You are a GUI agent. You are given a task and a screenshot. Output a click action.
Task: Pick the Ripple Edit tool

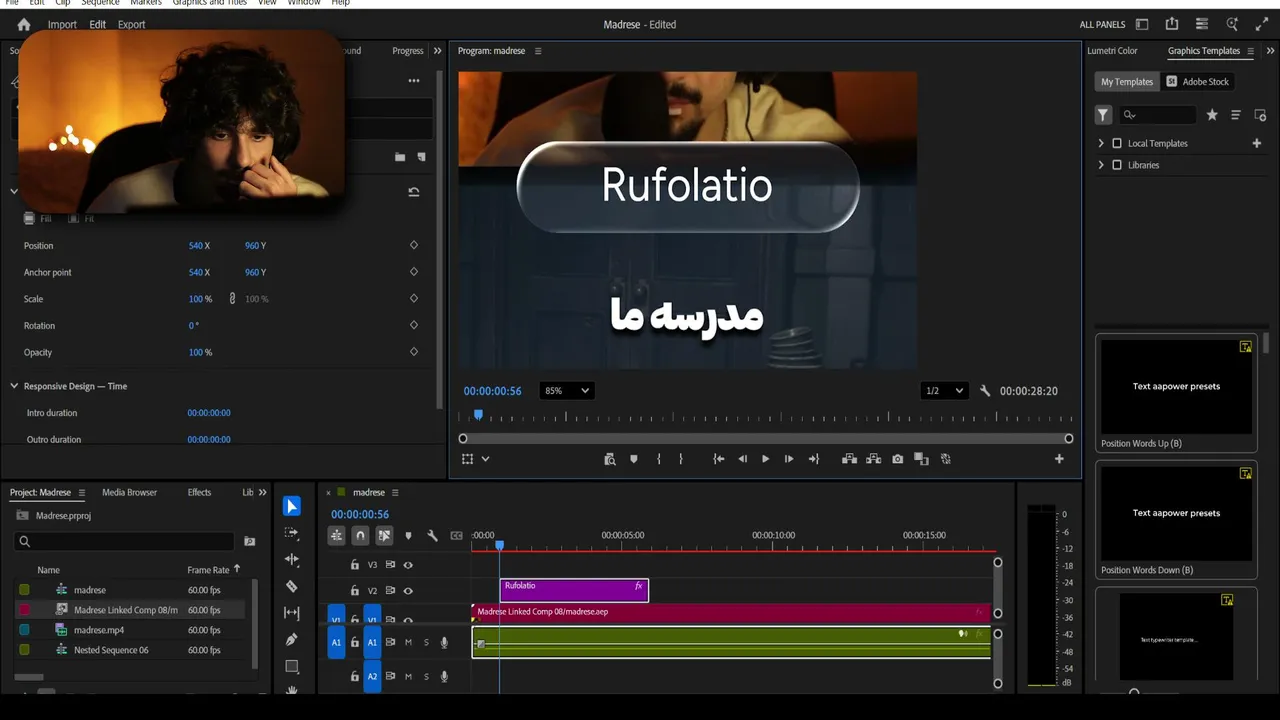291,560
